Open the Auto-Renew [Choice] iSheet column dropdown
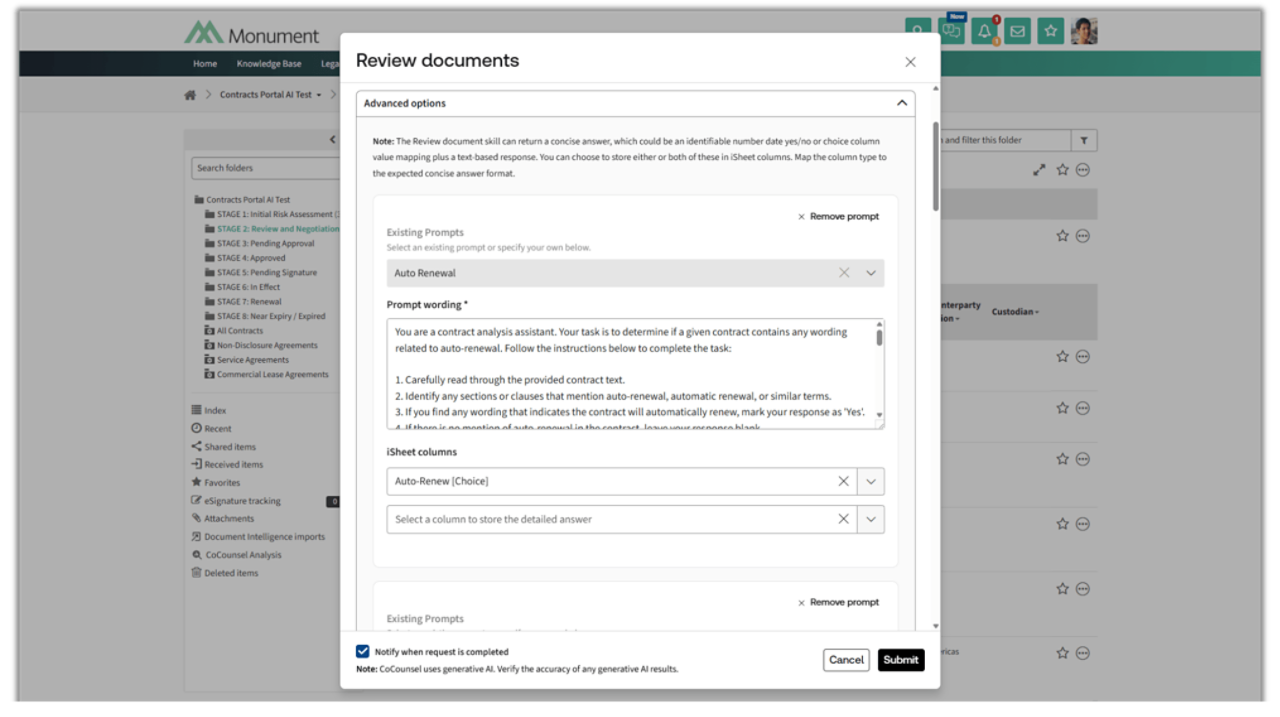Viewport: 1280px width, 717px height. point(871,481)
